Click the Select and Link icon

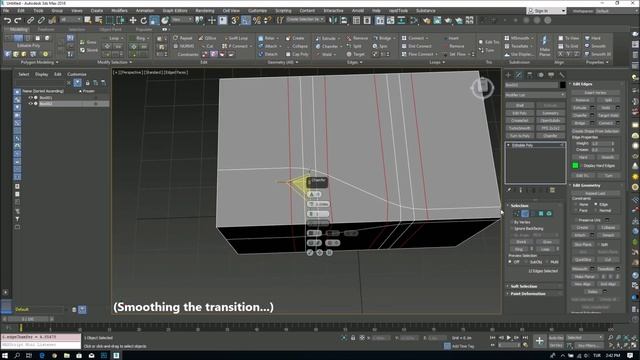(31, 20)
